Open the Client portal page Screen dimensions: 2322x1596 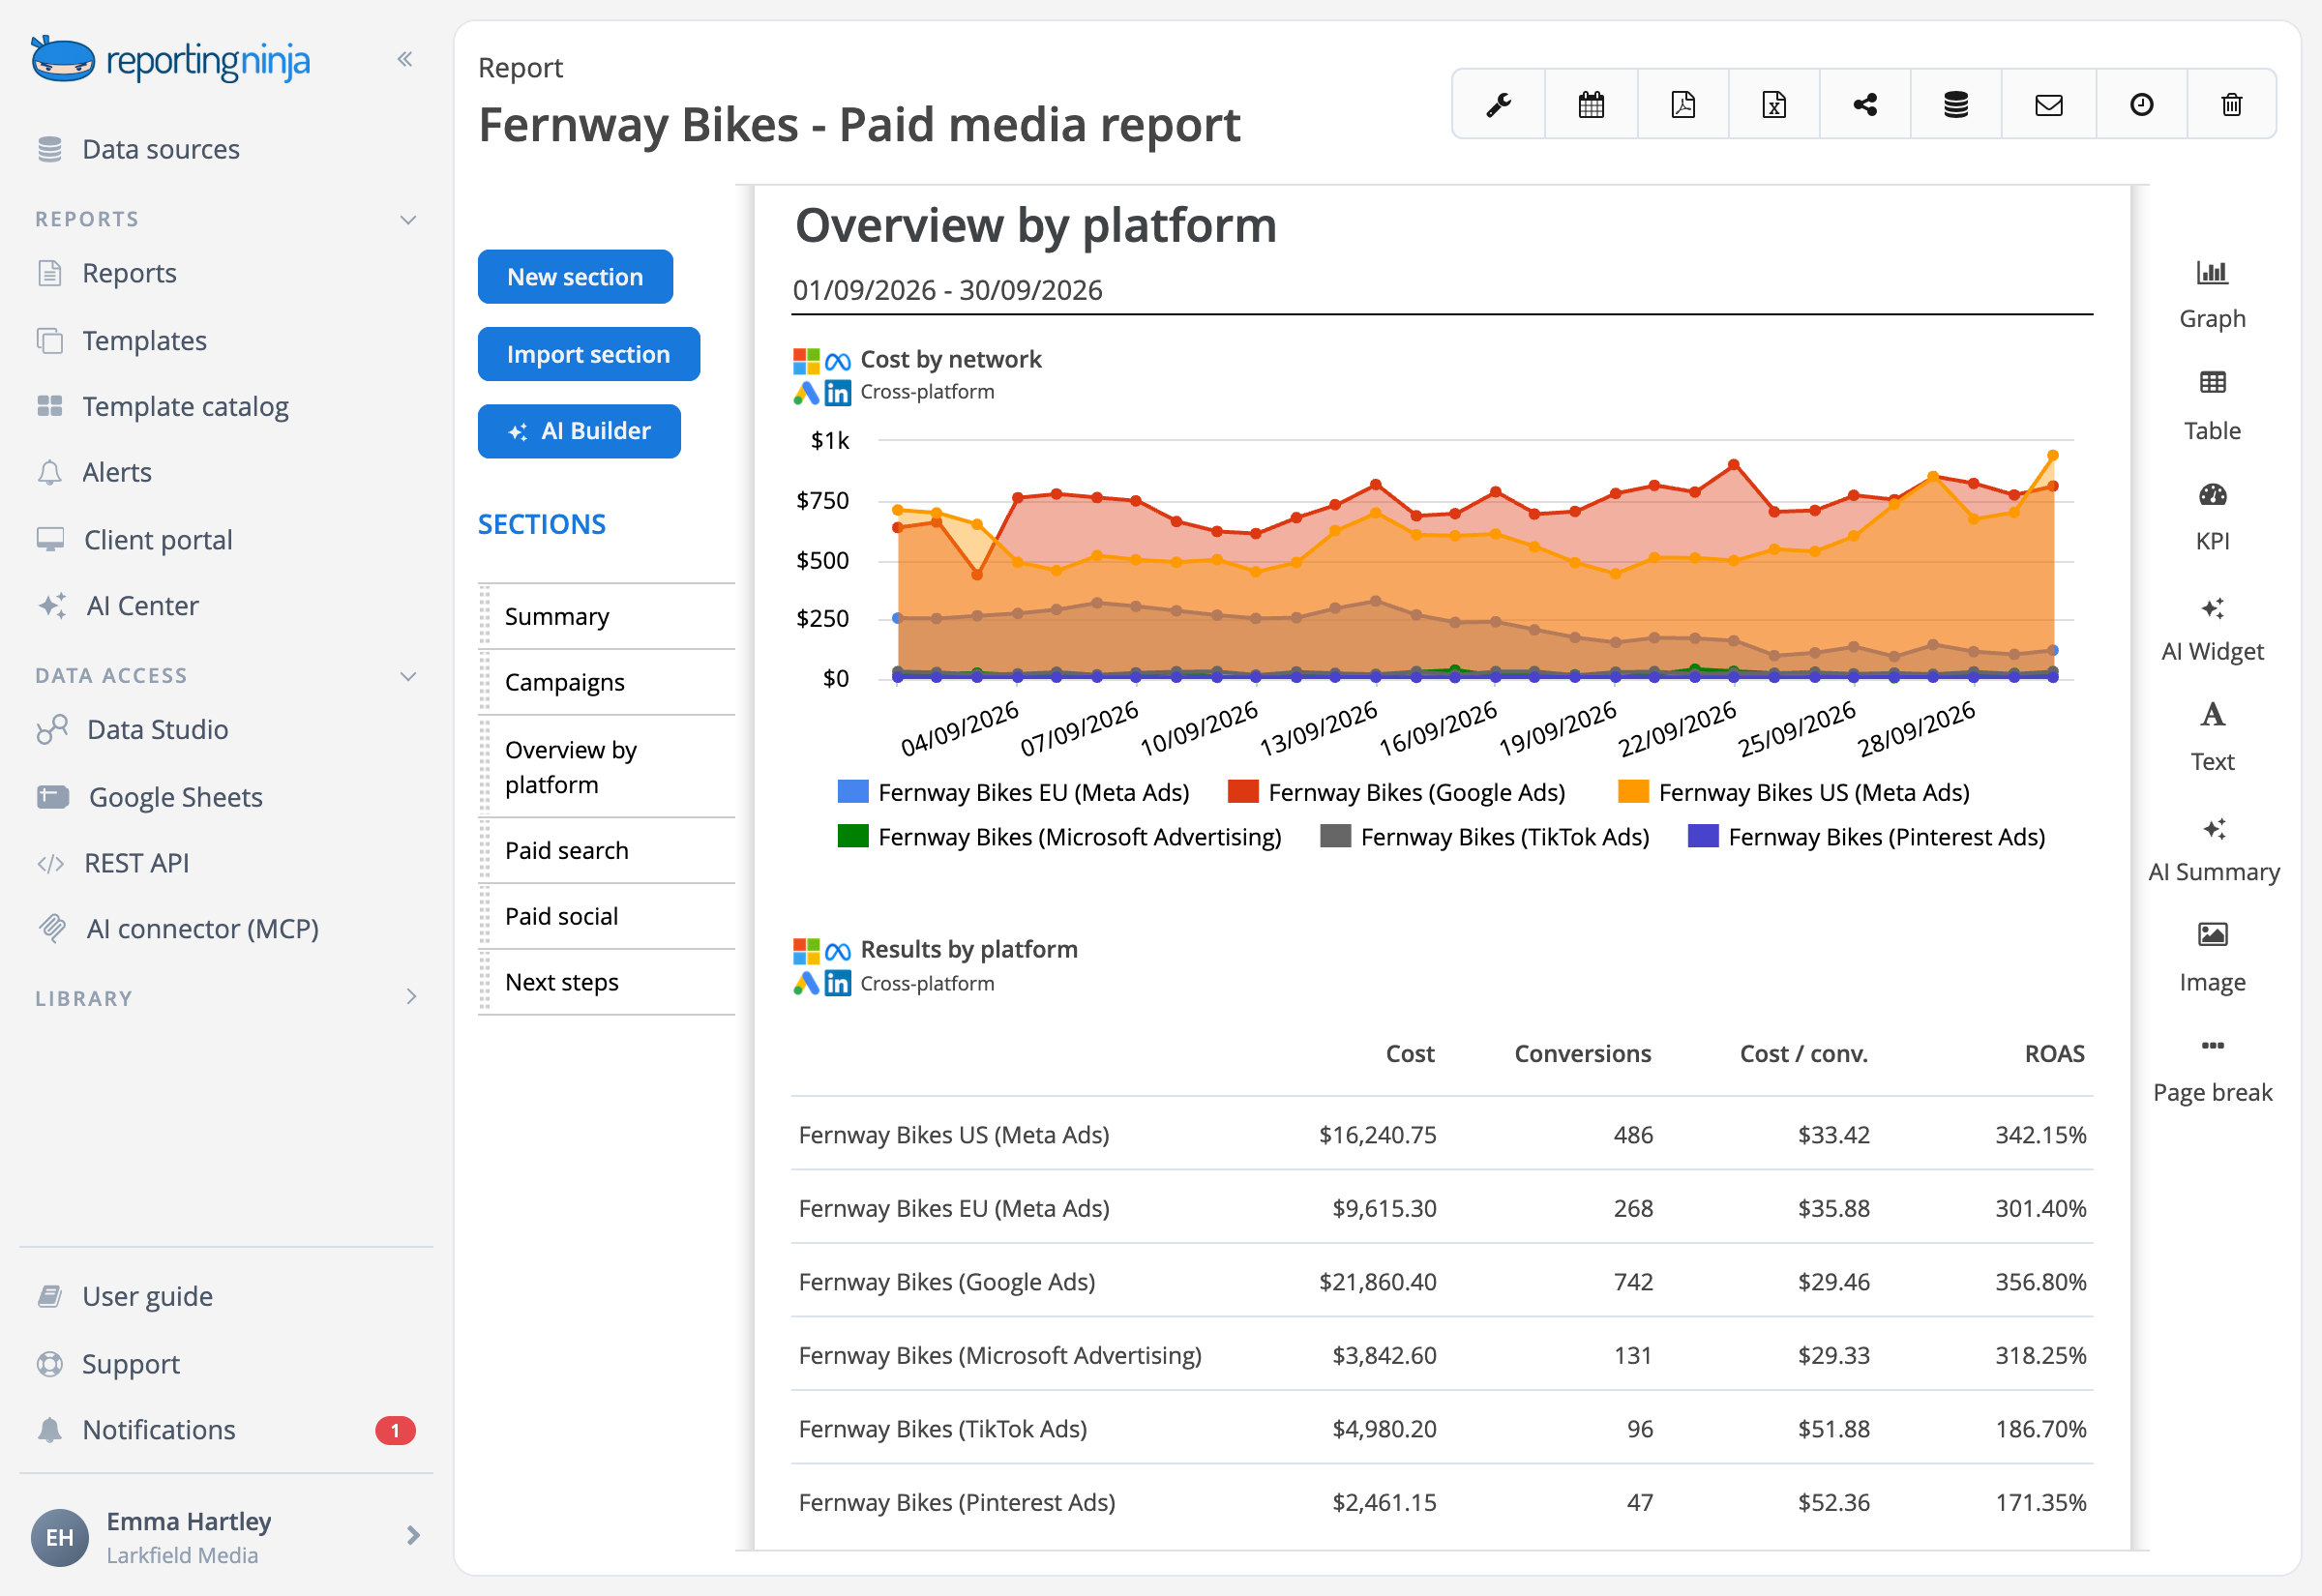tap(158, 539)
